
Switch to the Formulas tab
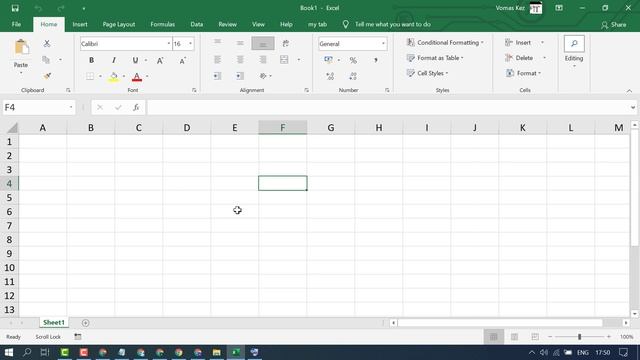click(x=162, y=24)
